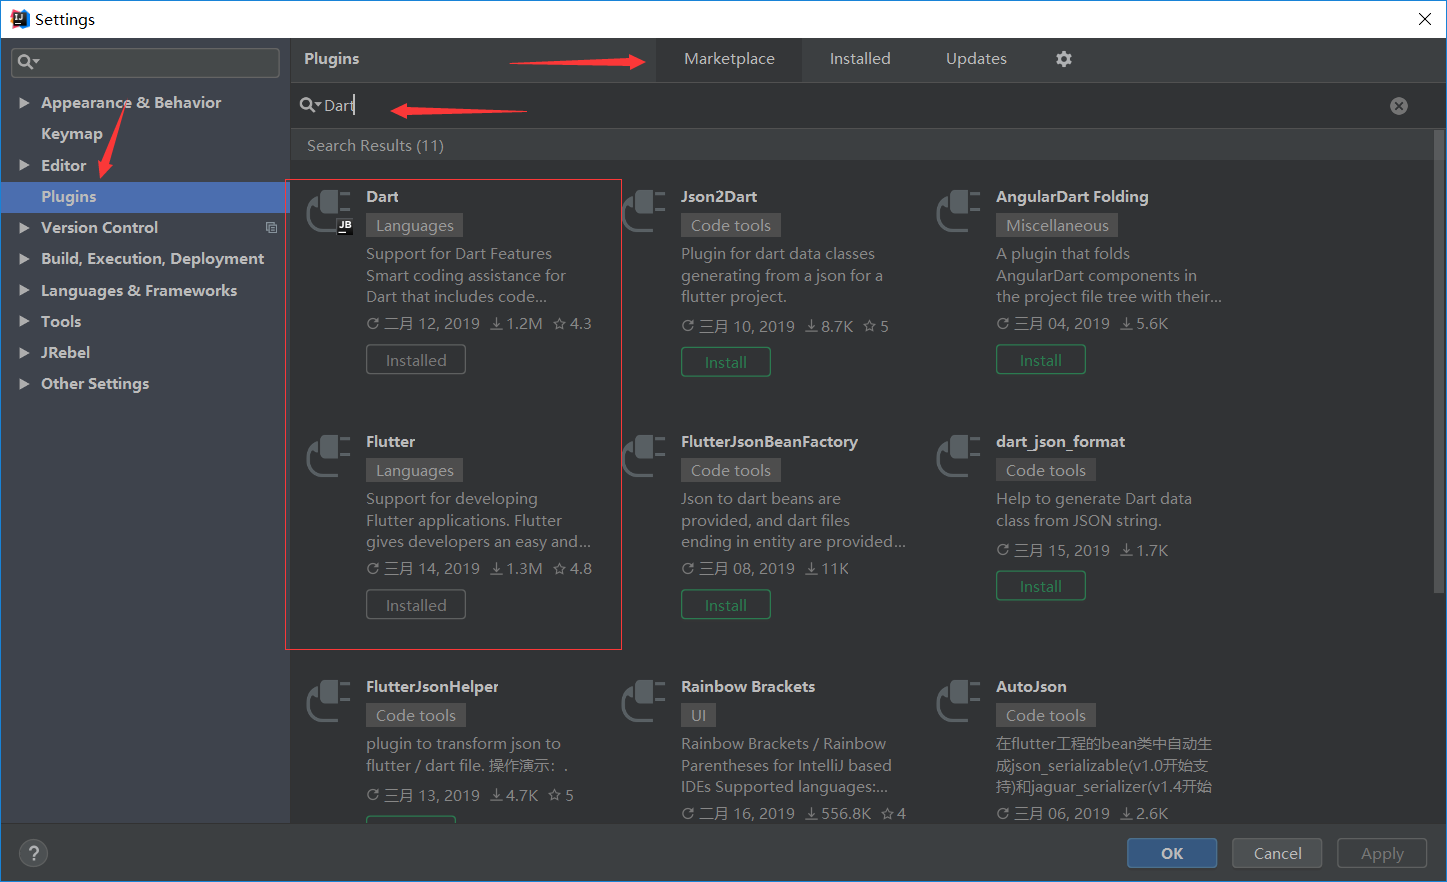Install the FlutterJsonBeanFactory plugin

click(x=725, y=605)
